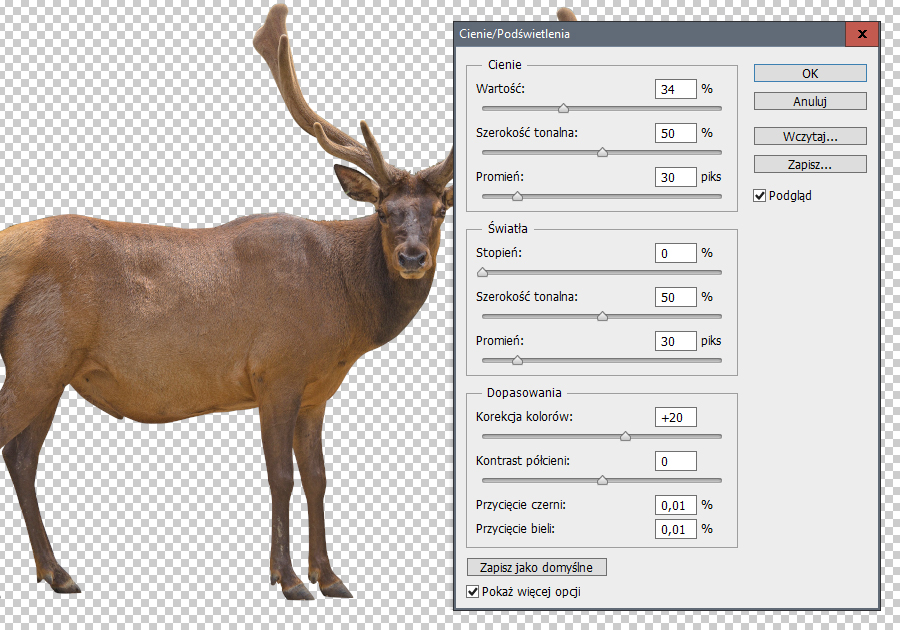The height and width of the screenshot is (630, 900).
Task: Click the Cienie Promień value field
Action: click(x=676, y=177)
